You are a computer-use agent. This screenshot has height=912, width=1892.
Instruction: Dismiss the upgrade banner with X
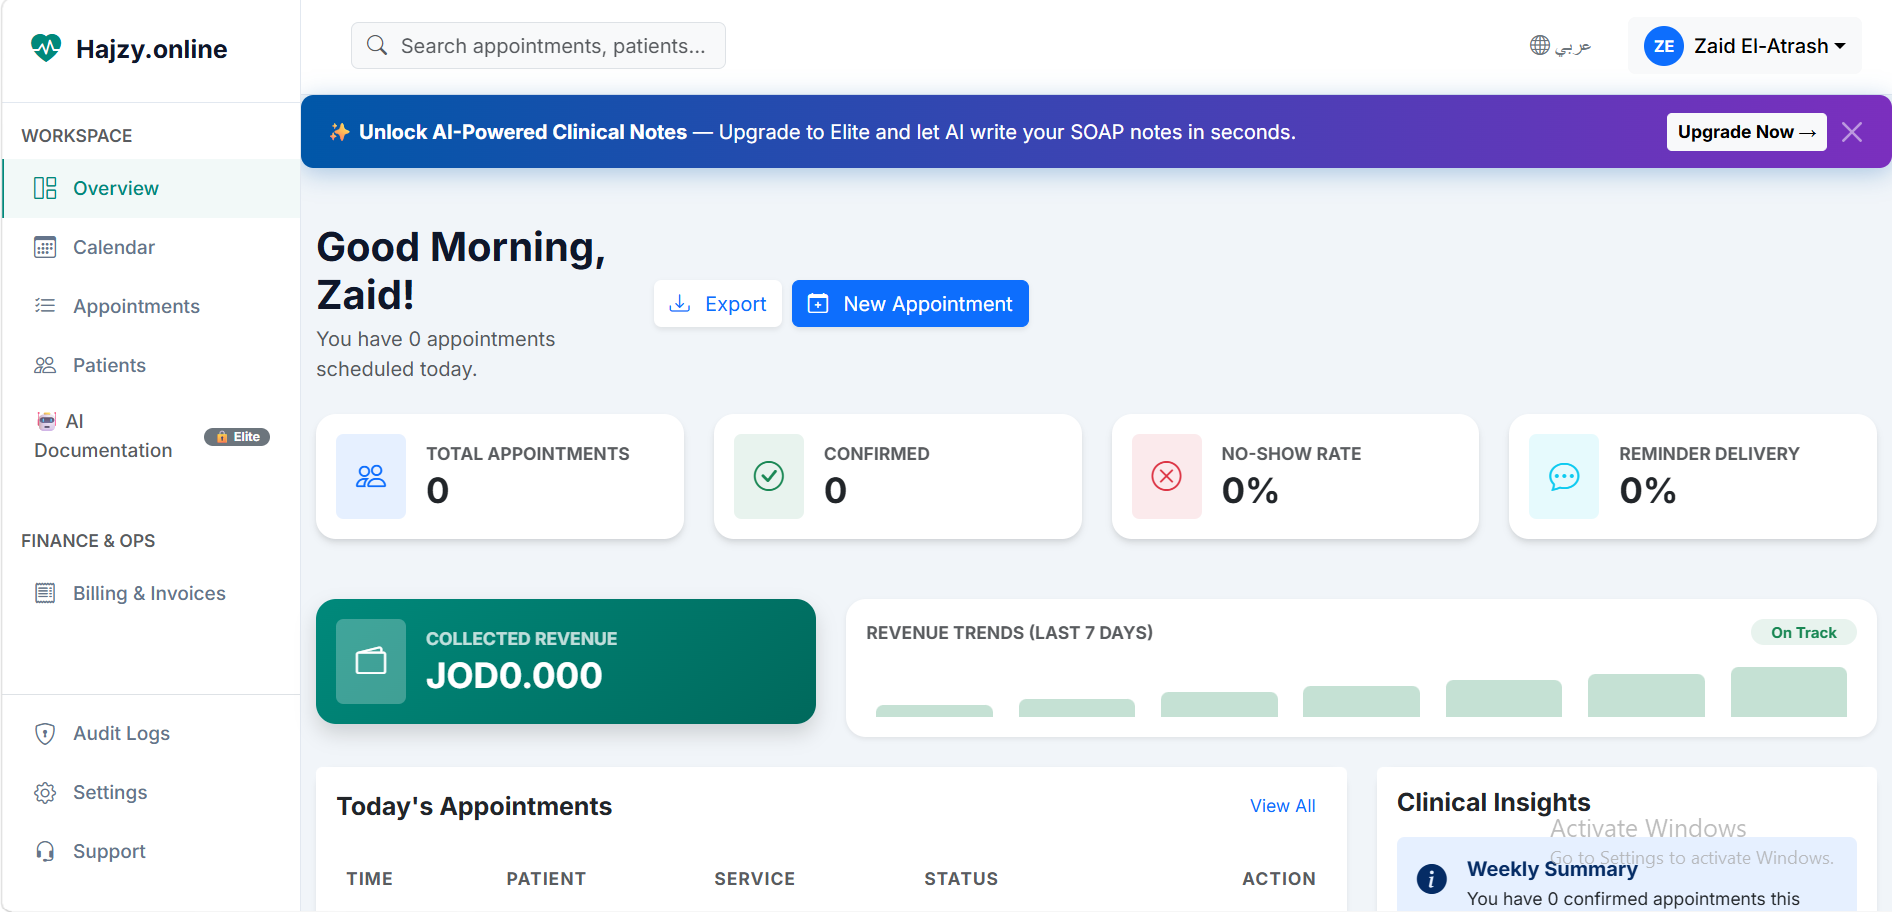1852,132
